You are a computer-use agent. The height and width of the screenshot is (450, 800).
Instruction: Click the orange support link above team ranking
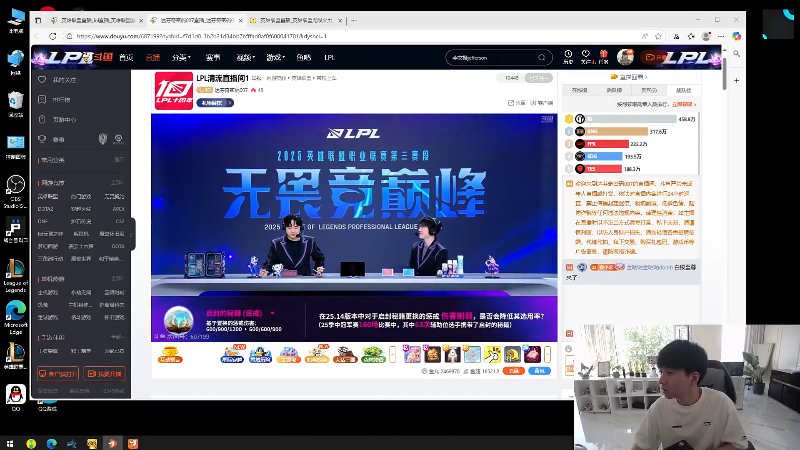pyautogui.click(x=684, y=104)
